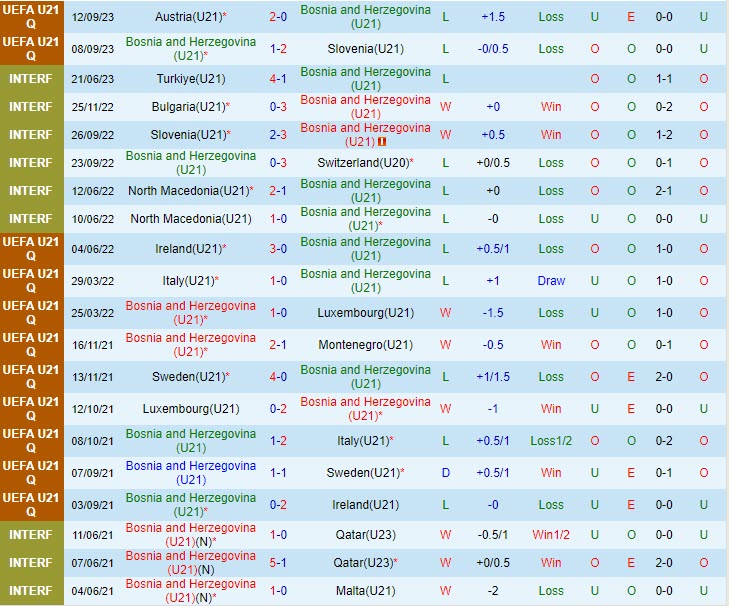Click Bosnia and Herzegovina (U21)(N) in the 07/06/21 row
Image resolution: width=729 pixels, height=606 pixels.
191,563
